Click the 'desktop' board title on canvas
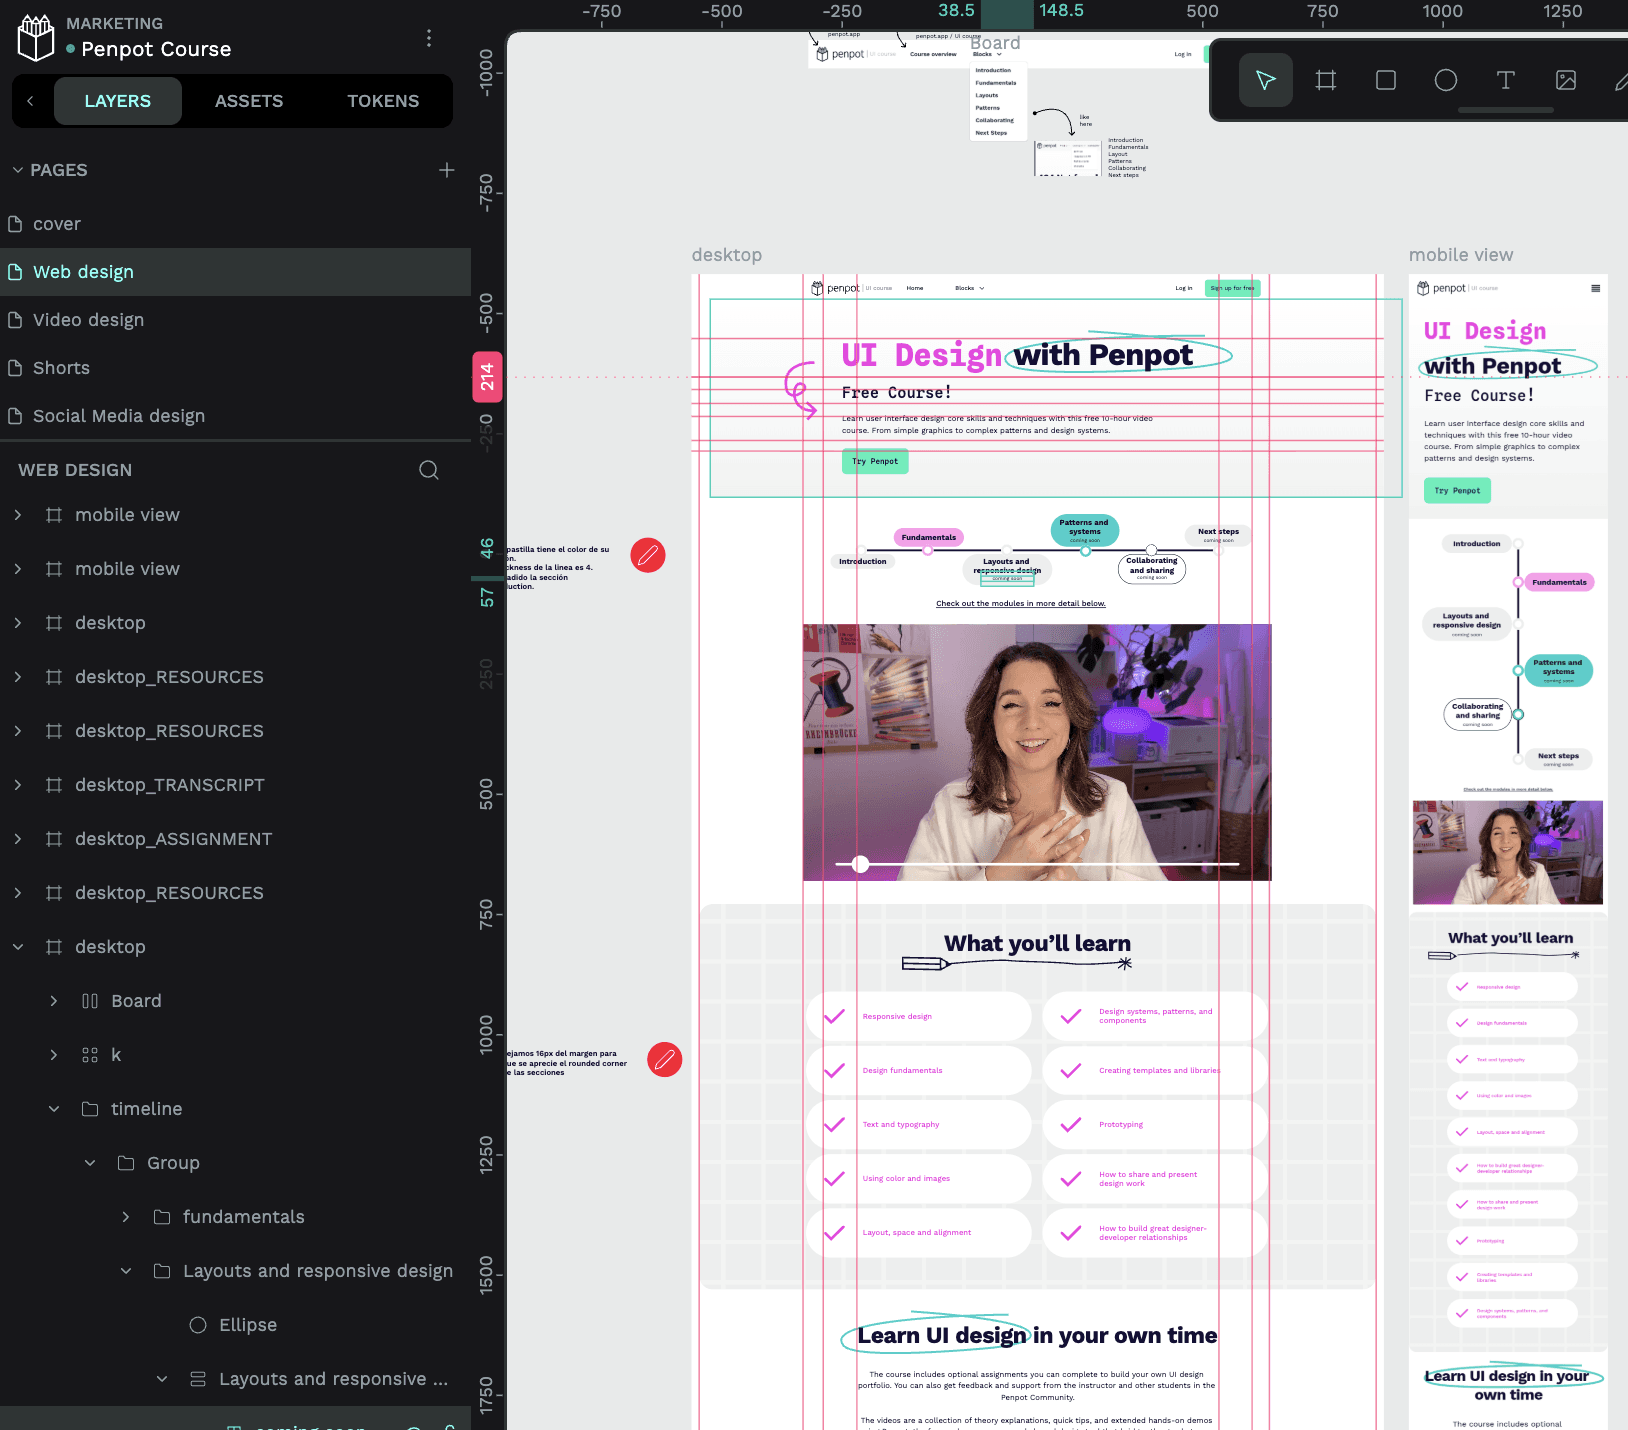 pyautogui.click(x=727, y=255)
